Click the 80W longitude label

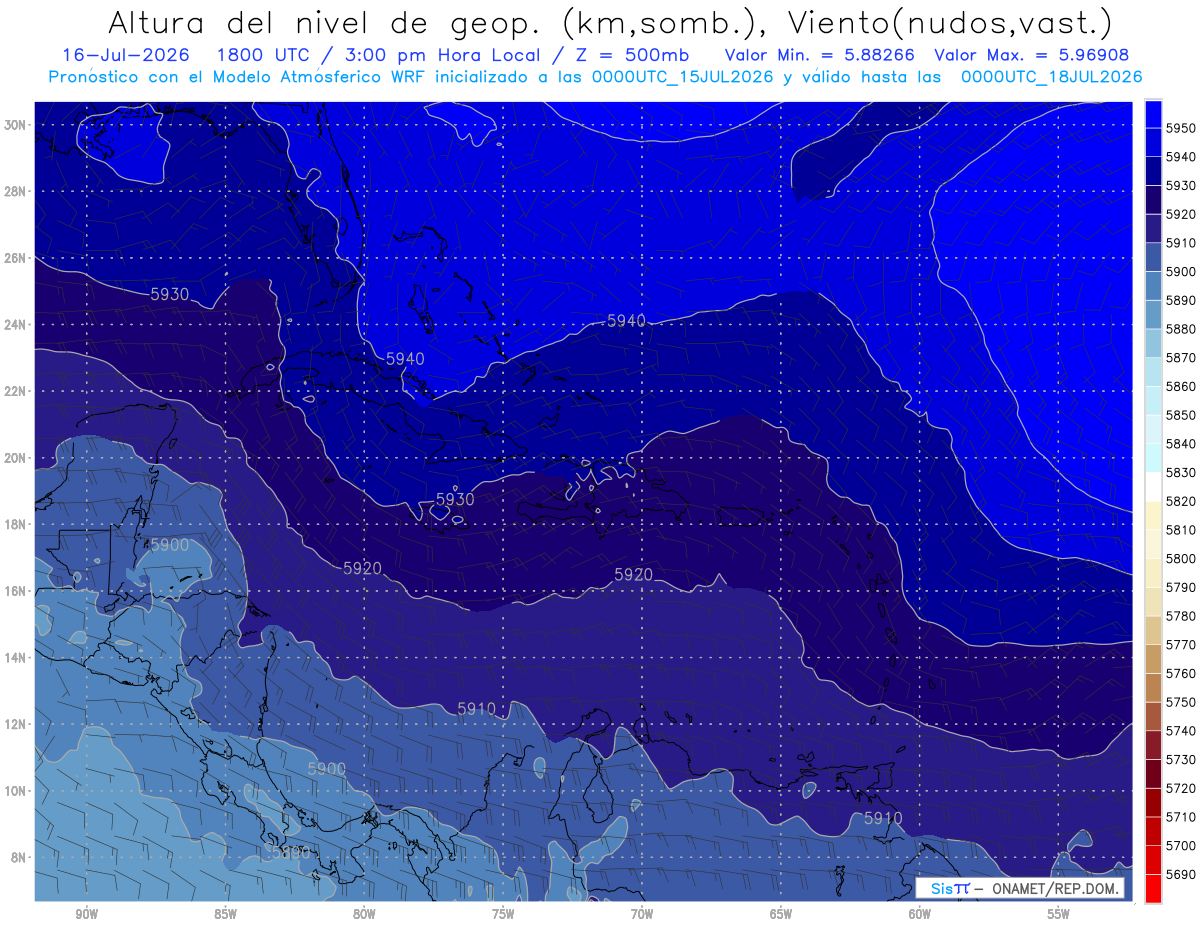click(364, 914)
